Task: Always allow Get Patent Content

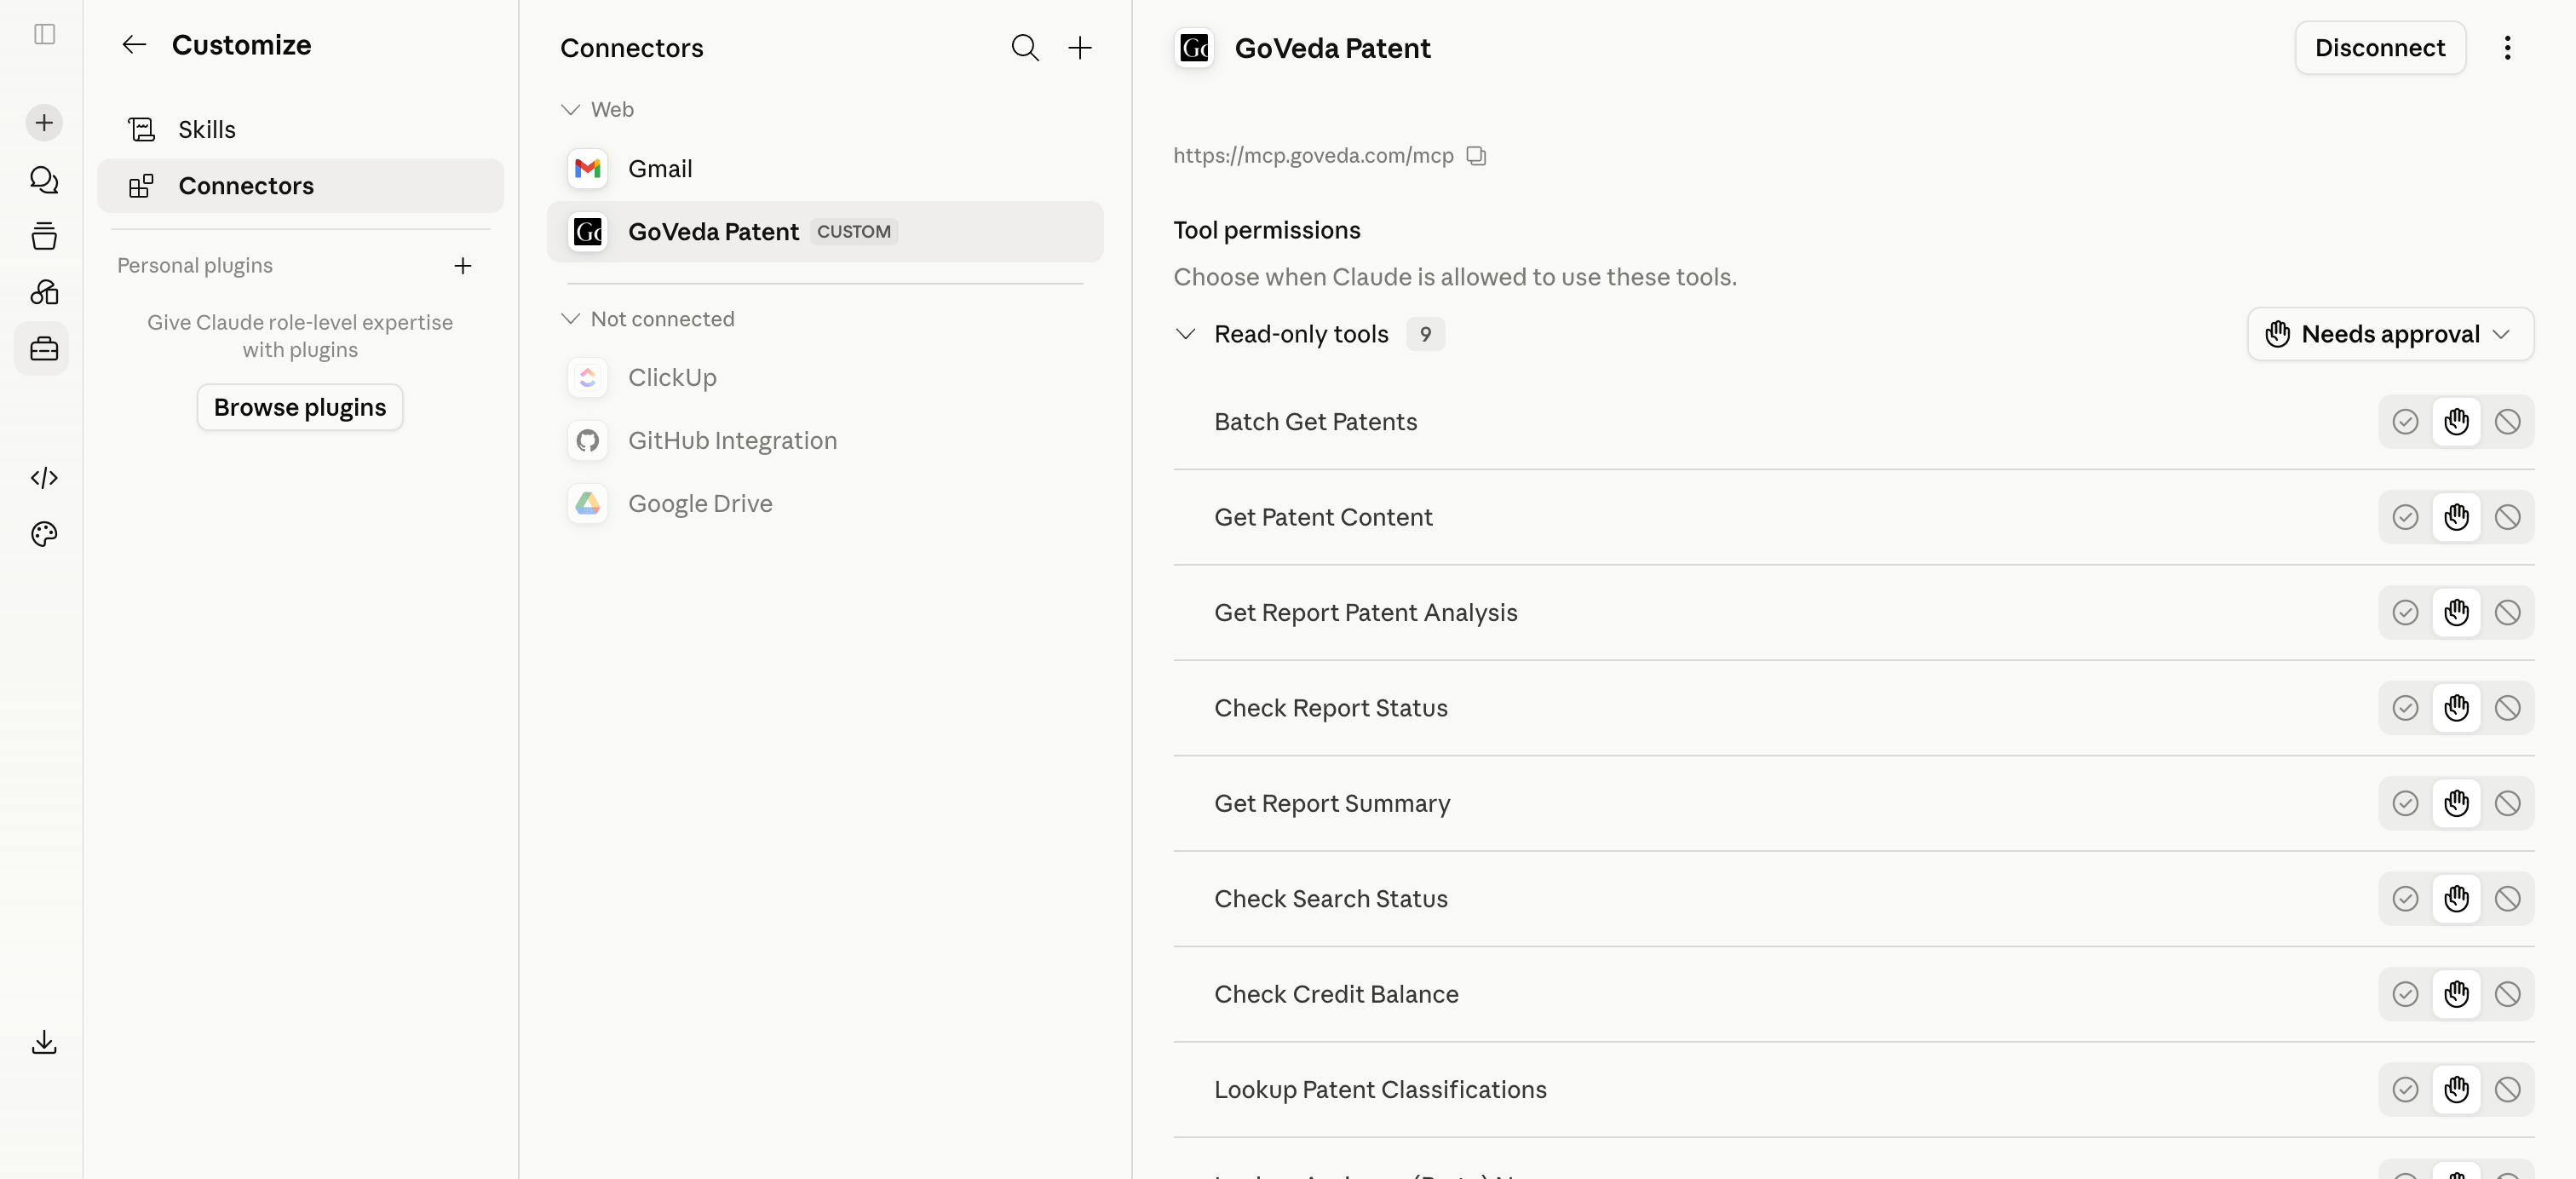Action: pos(2405,517)
